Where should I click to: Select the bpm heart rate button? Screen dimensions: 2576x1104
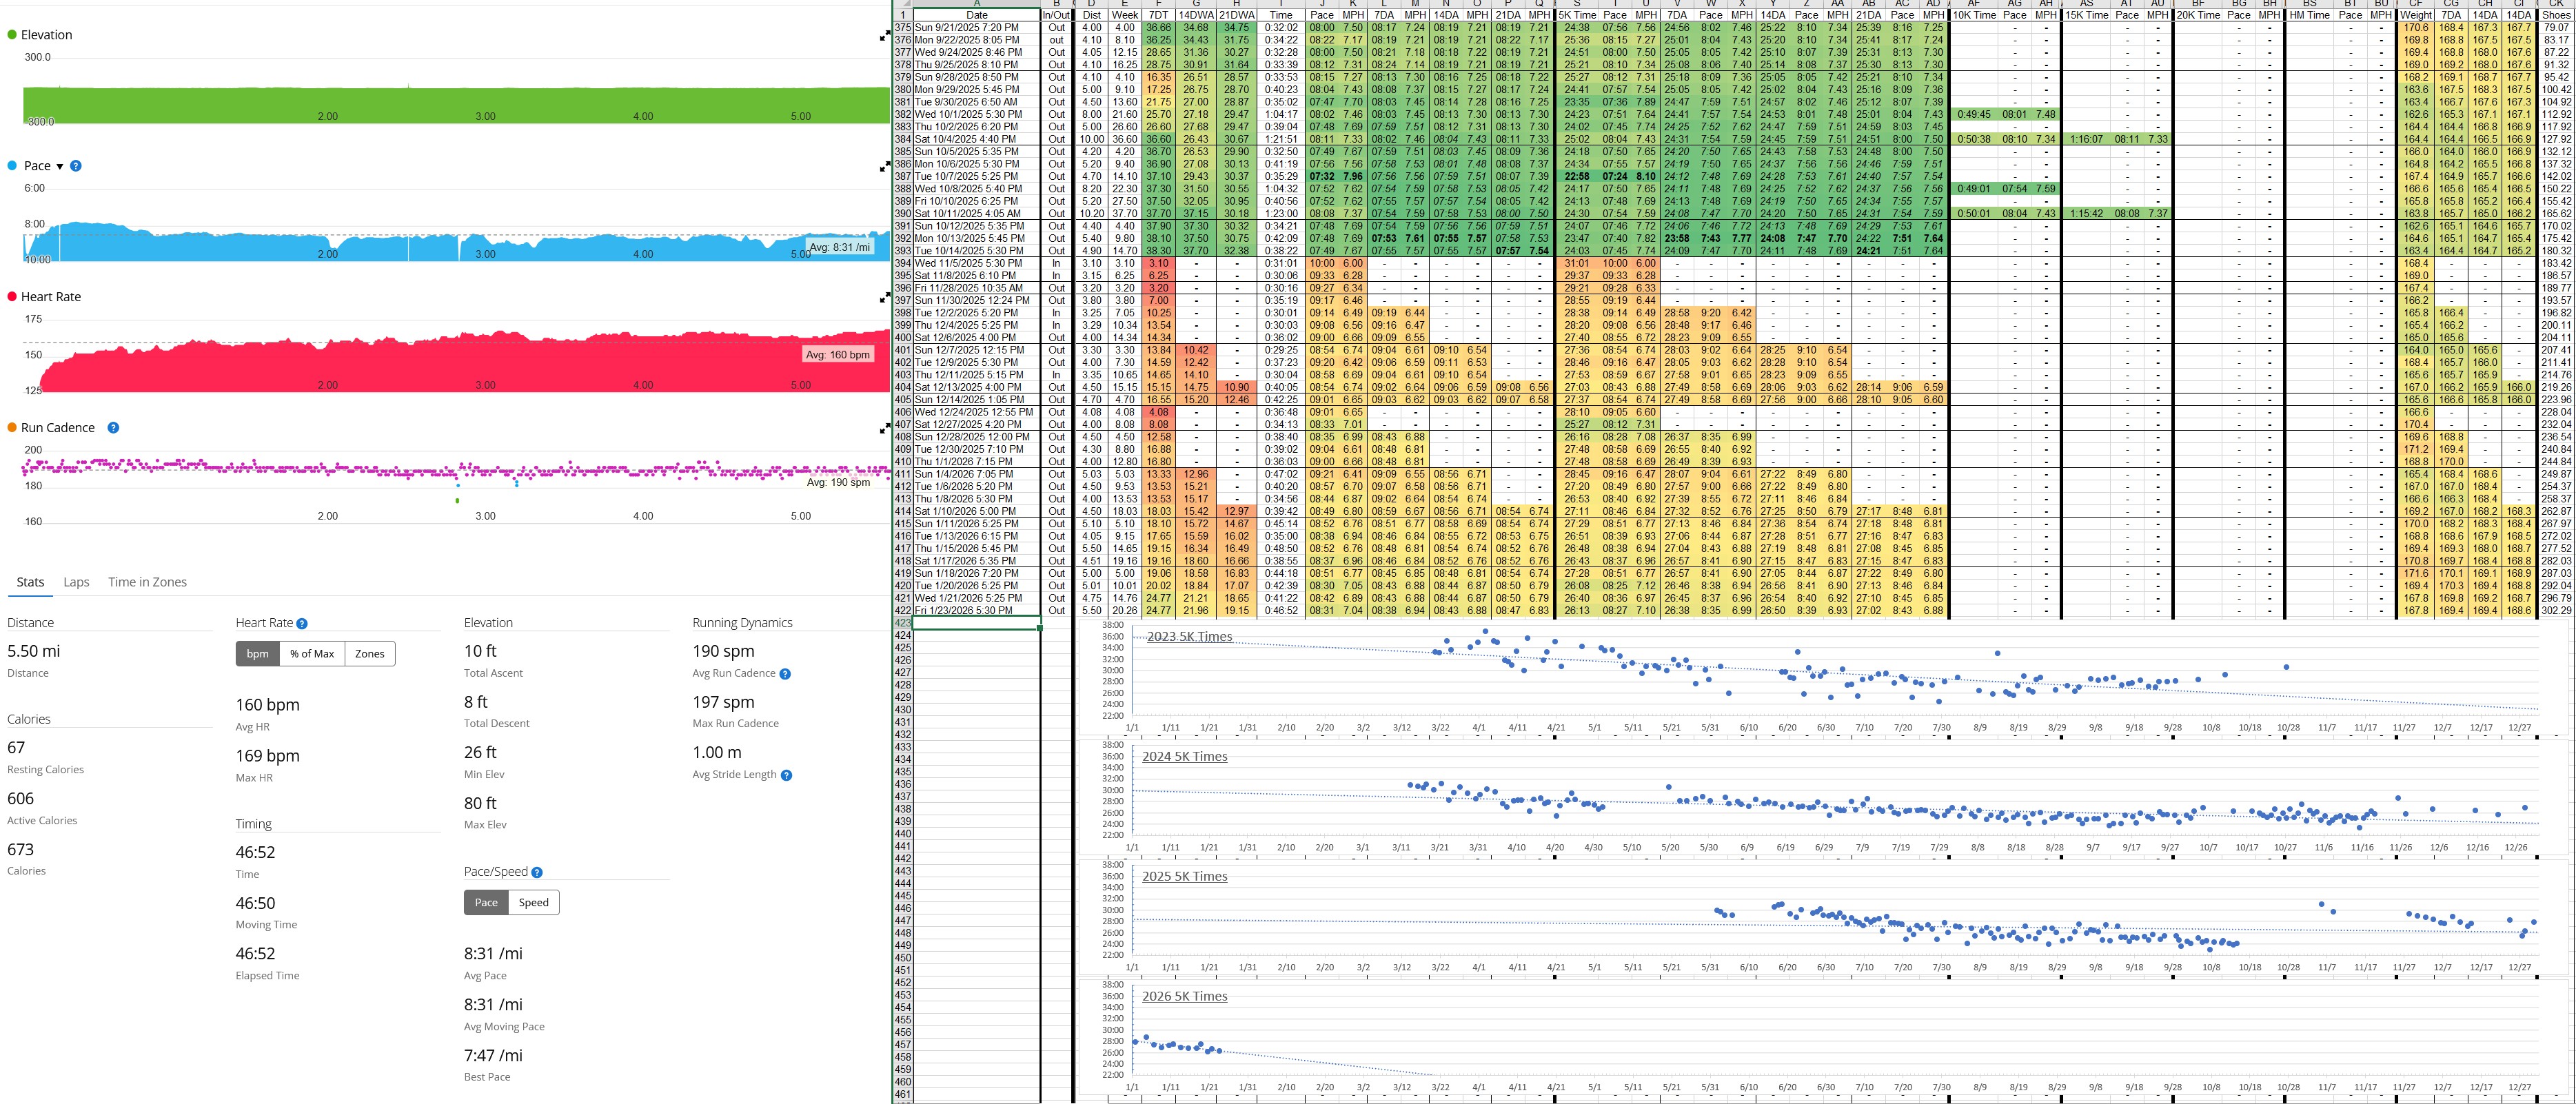tap(258, 654)
